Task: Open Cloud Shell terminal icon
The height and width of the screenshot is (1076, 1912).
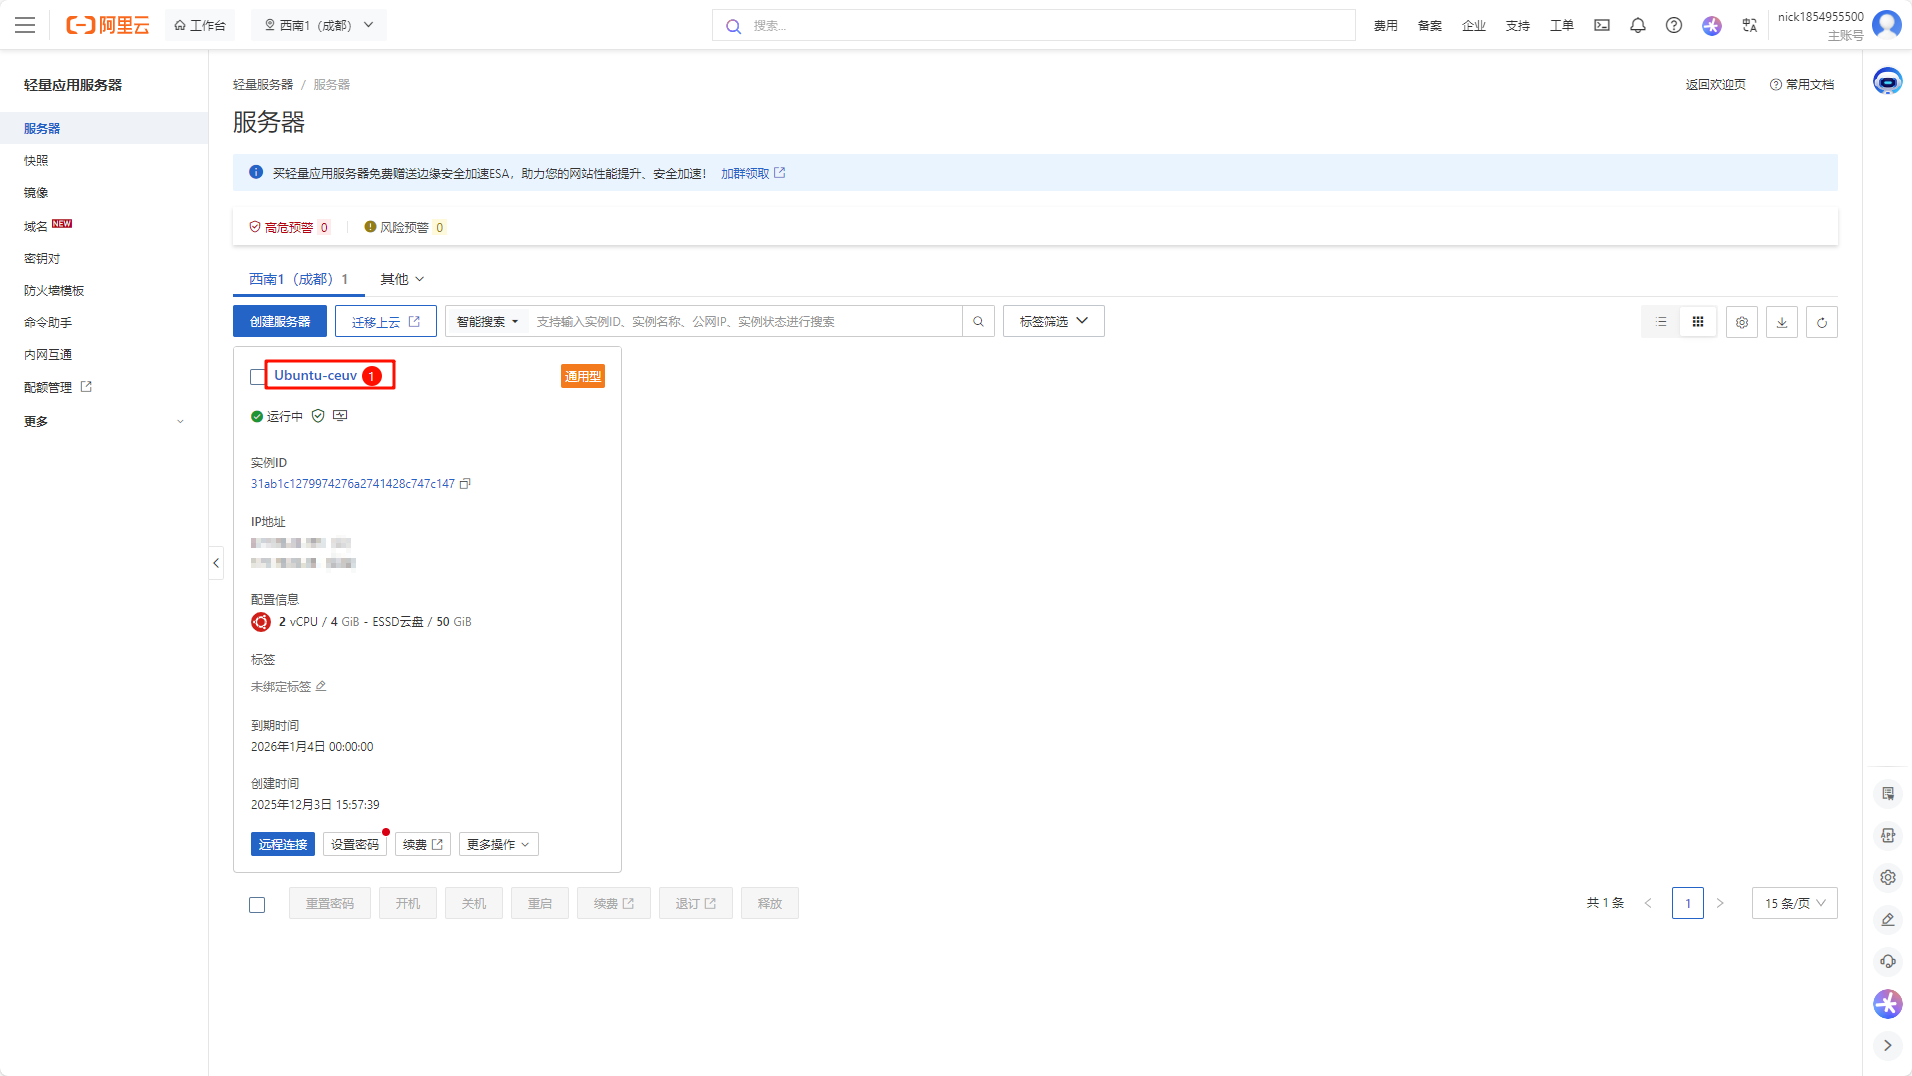Action: coord(1602,26)
